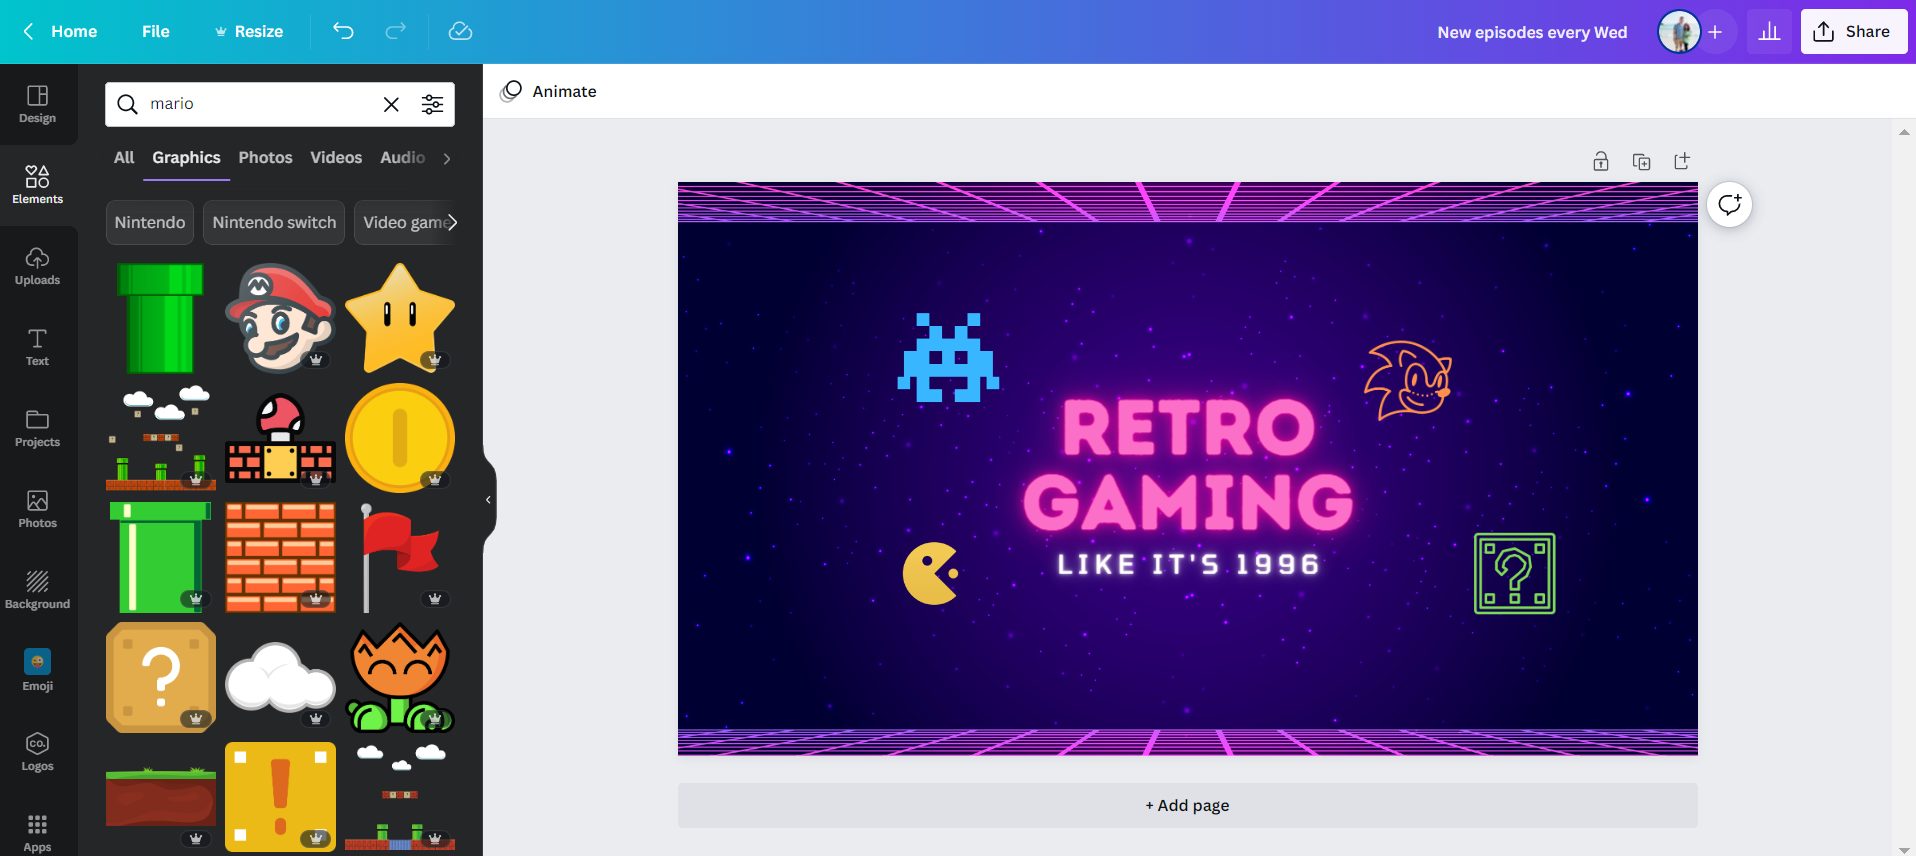The width and height of the screenshot is (1916, 856).
Task: Insert the orange brick wall graphic
Action: point(280,557)
